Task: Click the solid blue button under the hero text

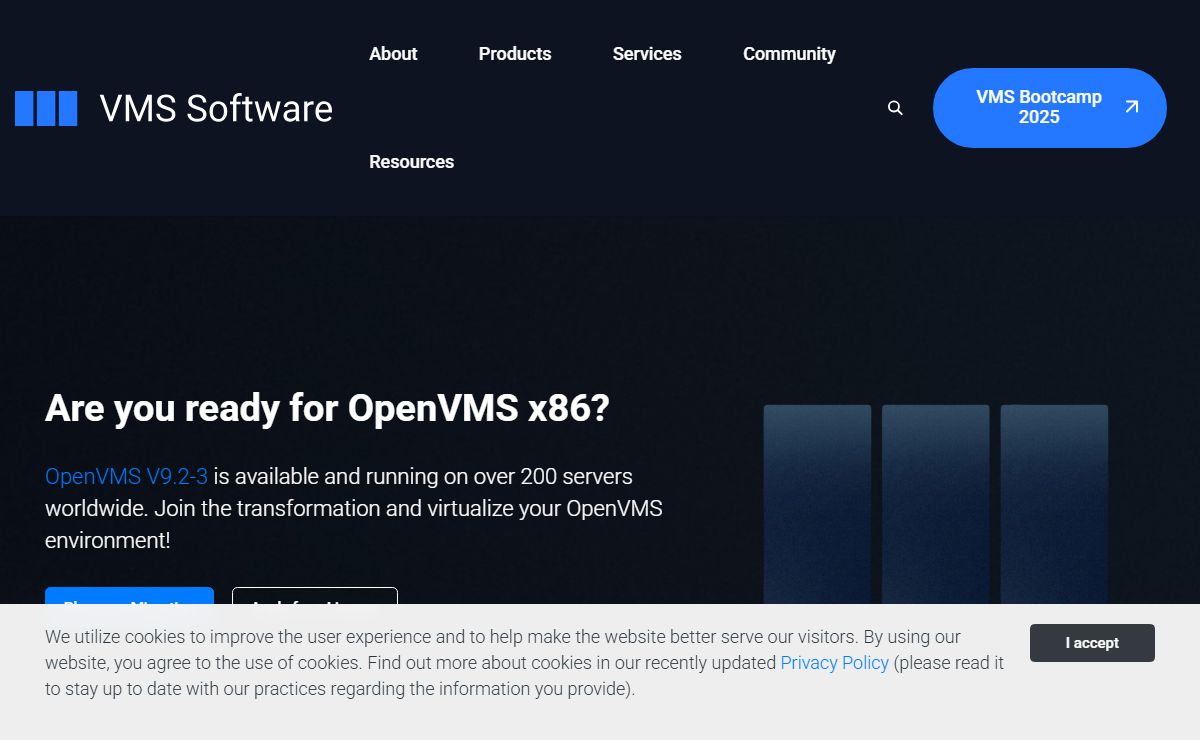Action: click(x=129, y=596)
